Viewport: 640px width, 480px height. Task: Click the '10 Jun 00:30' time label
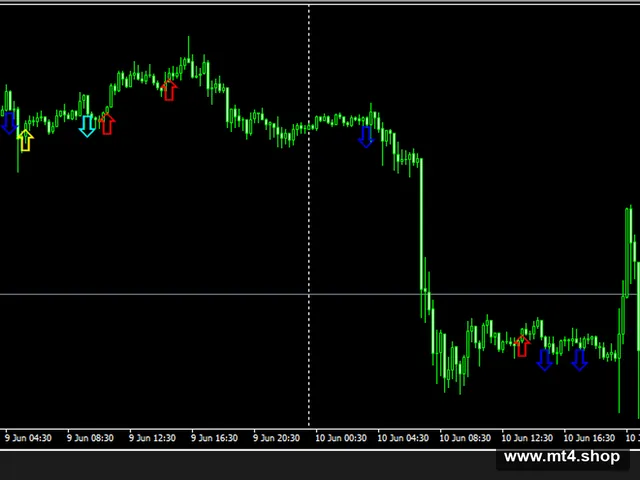coord(341,438)
